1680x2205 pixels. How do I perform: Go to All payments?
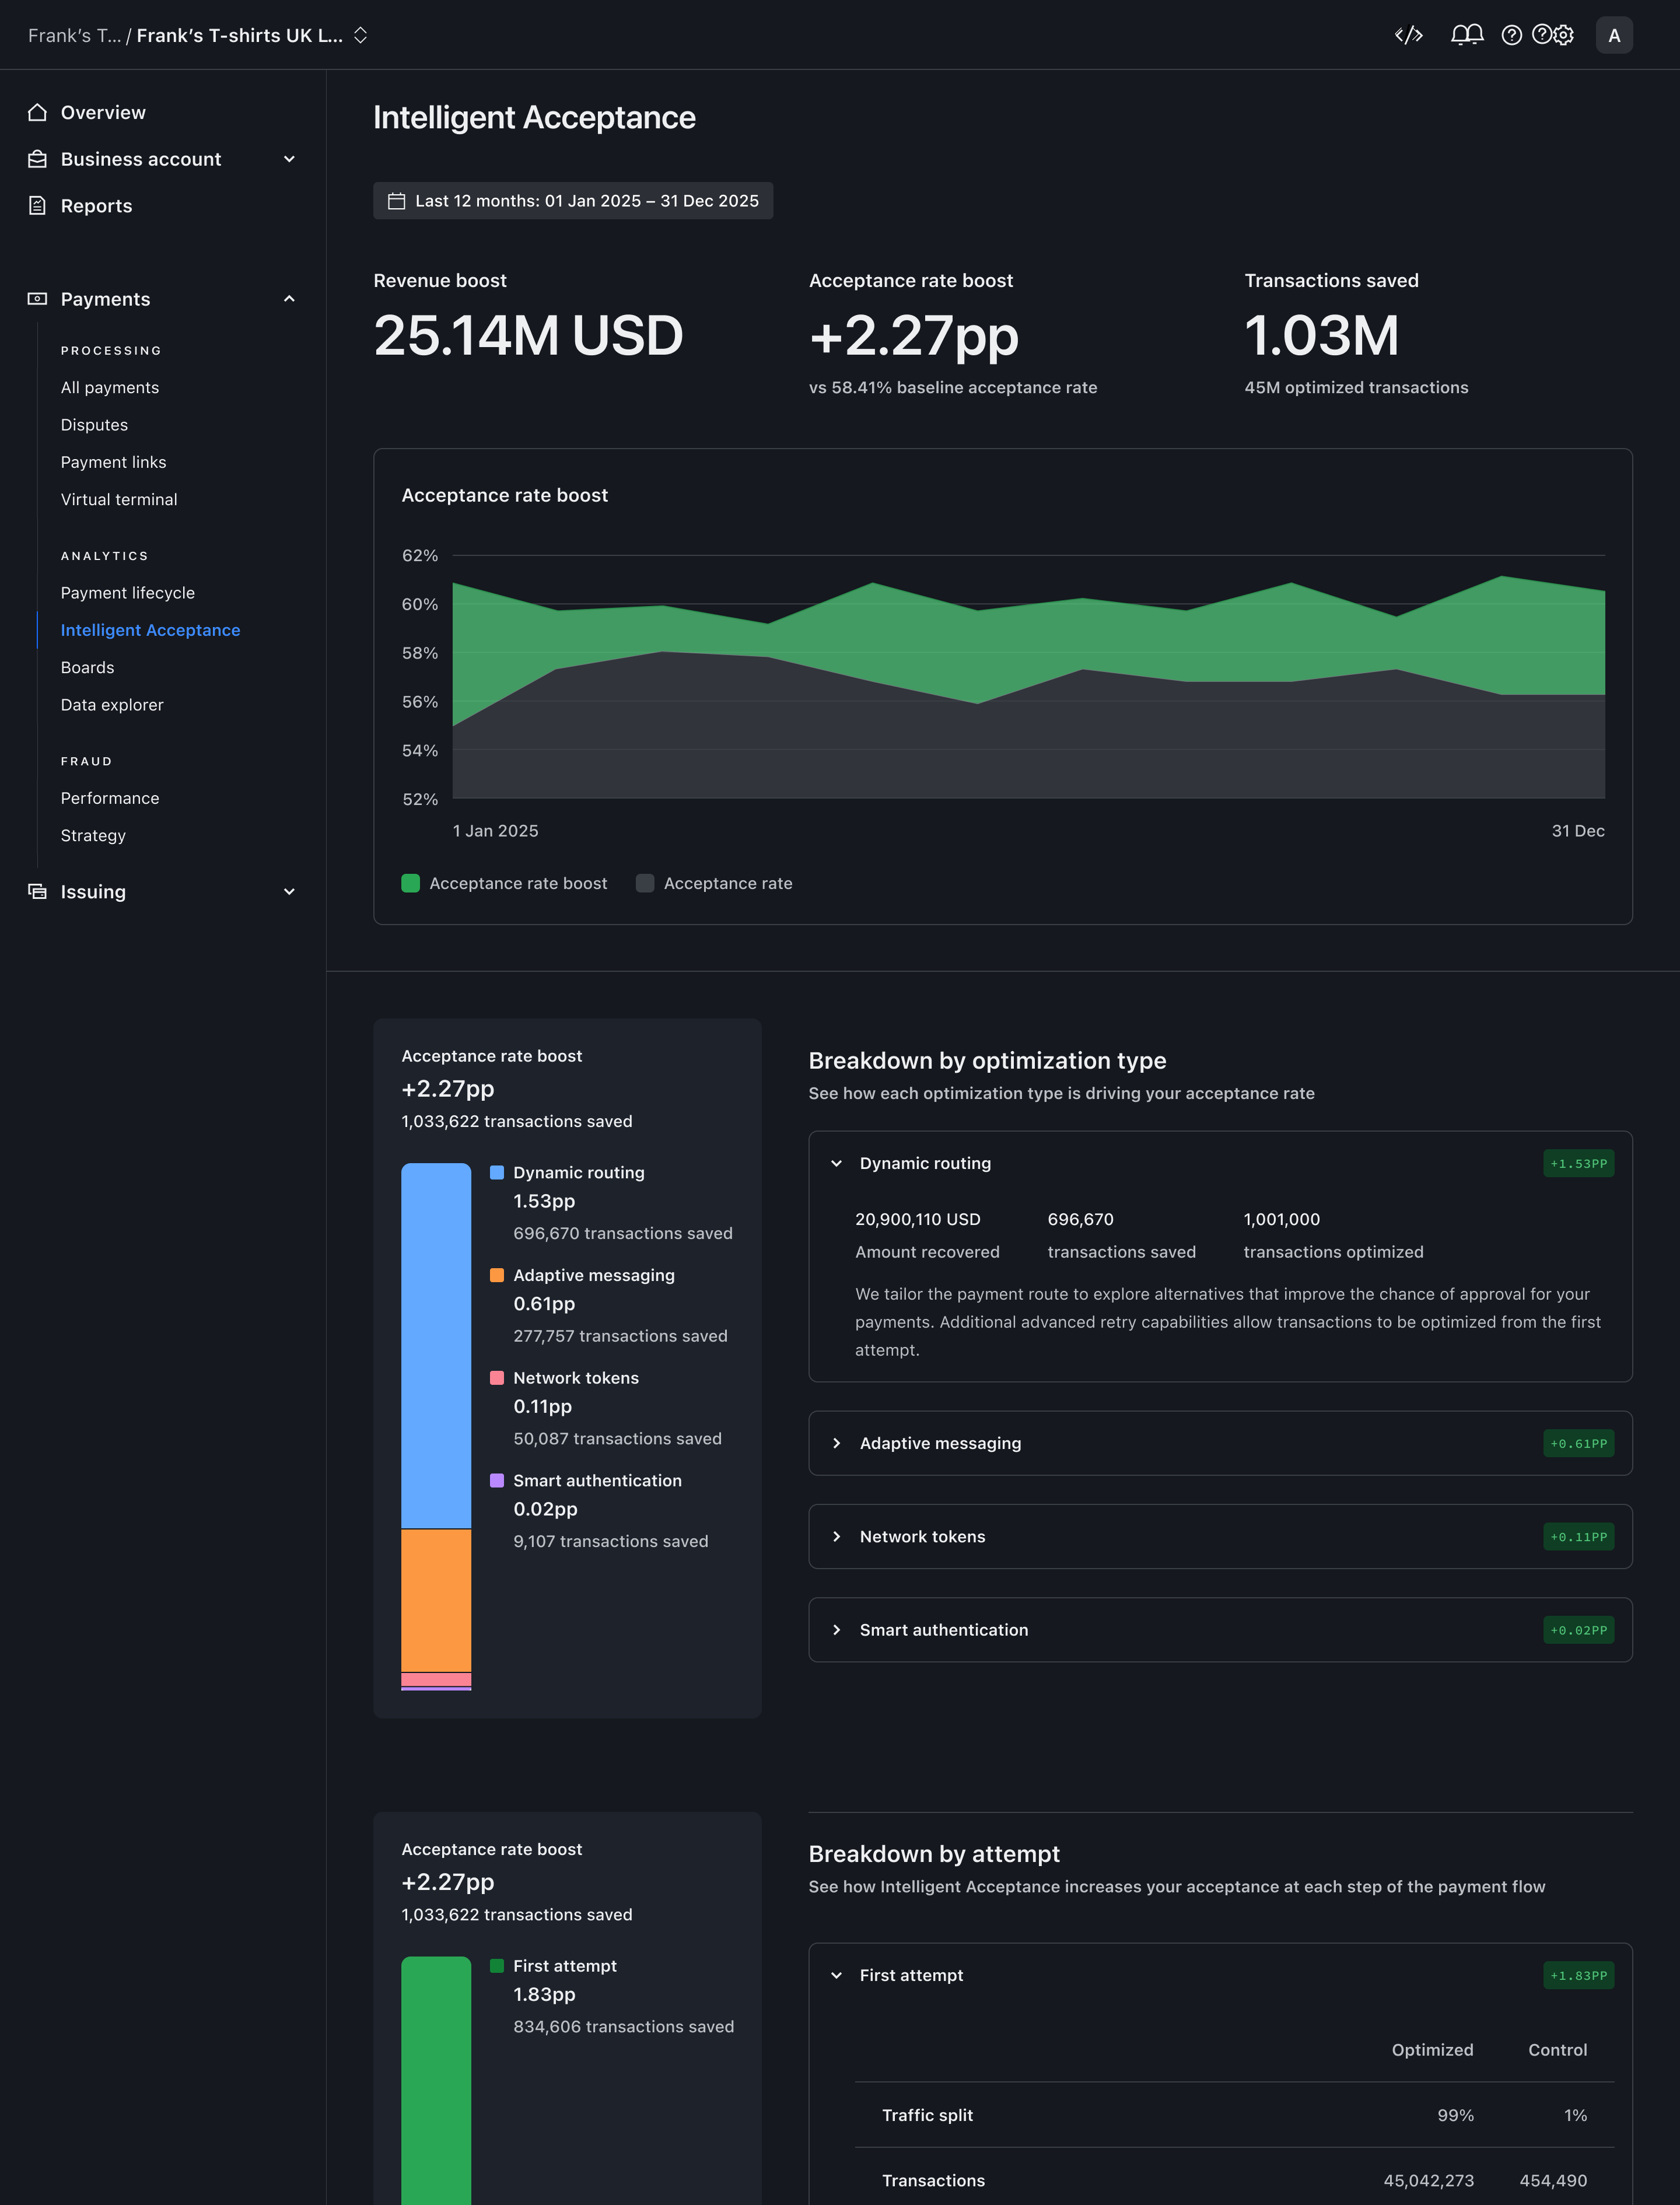(x=110, y=387)
